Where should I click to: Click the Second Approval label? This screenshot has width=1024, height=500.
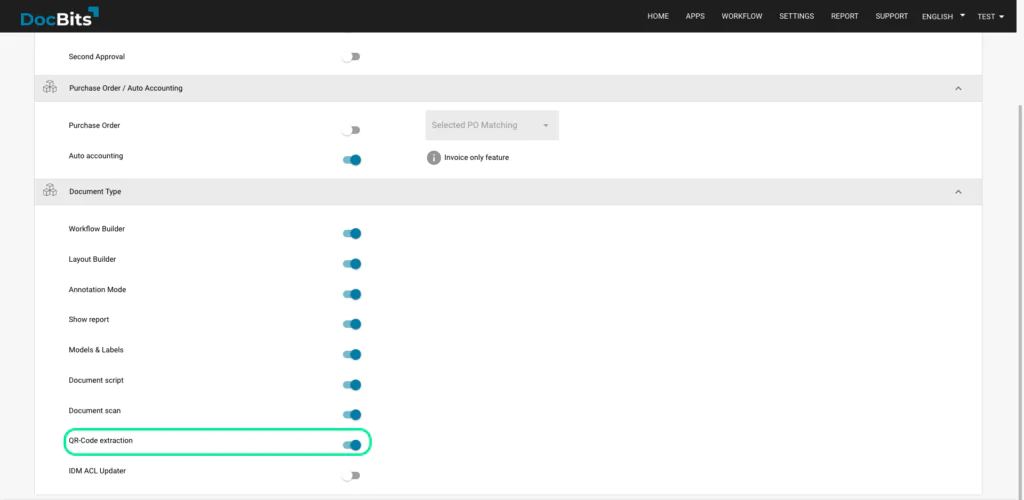97,57
